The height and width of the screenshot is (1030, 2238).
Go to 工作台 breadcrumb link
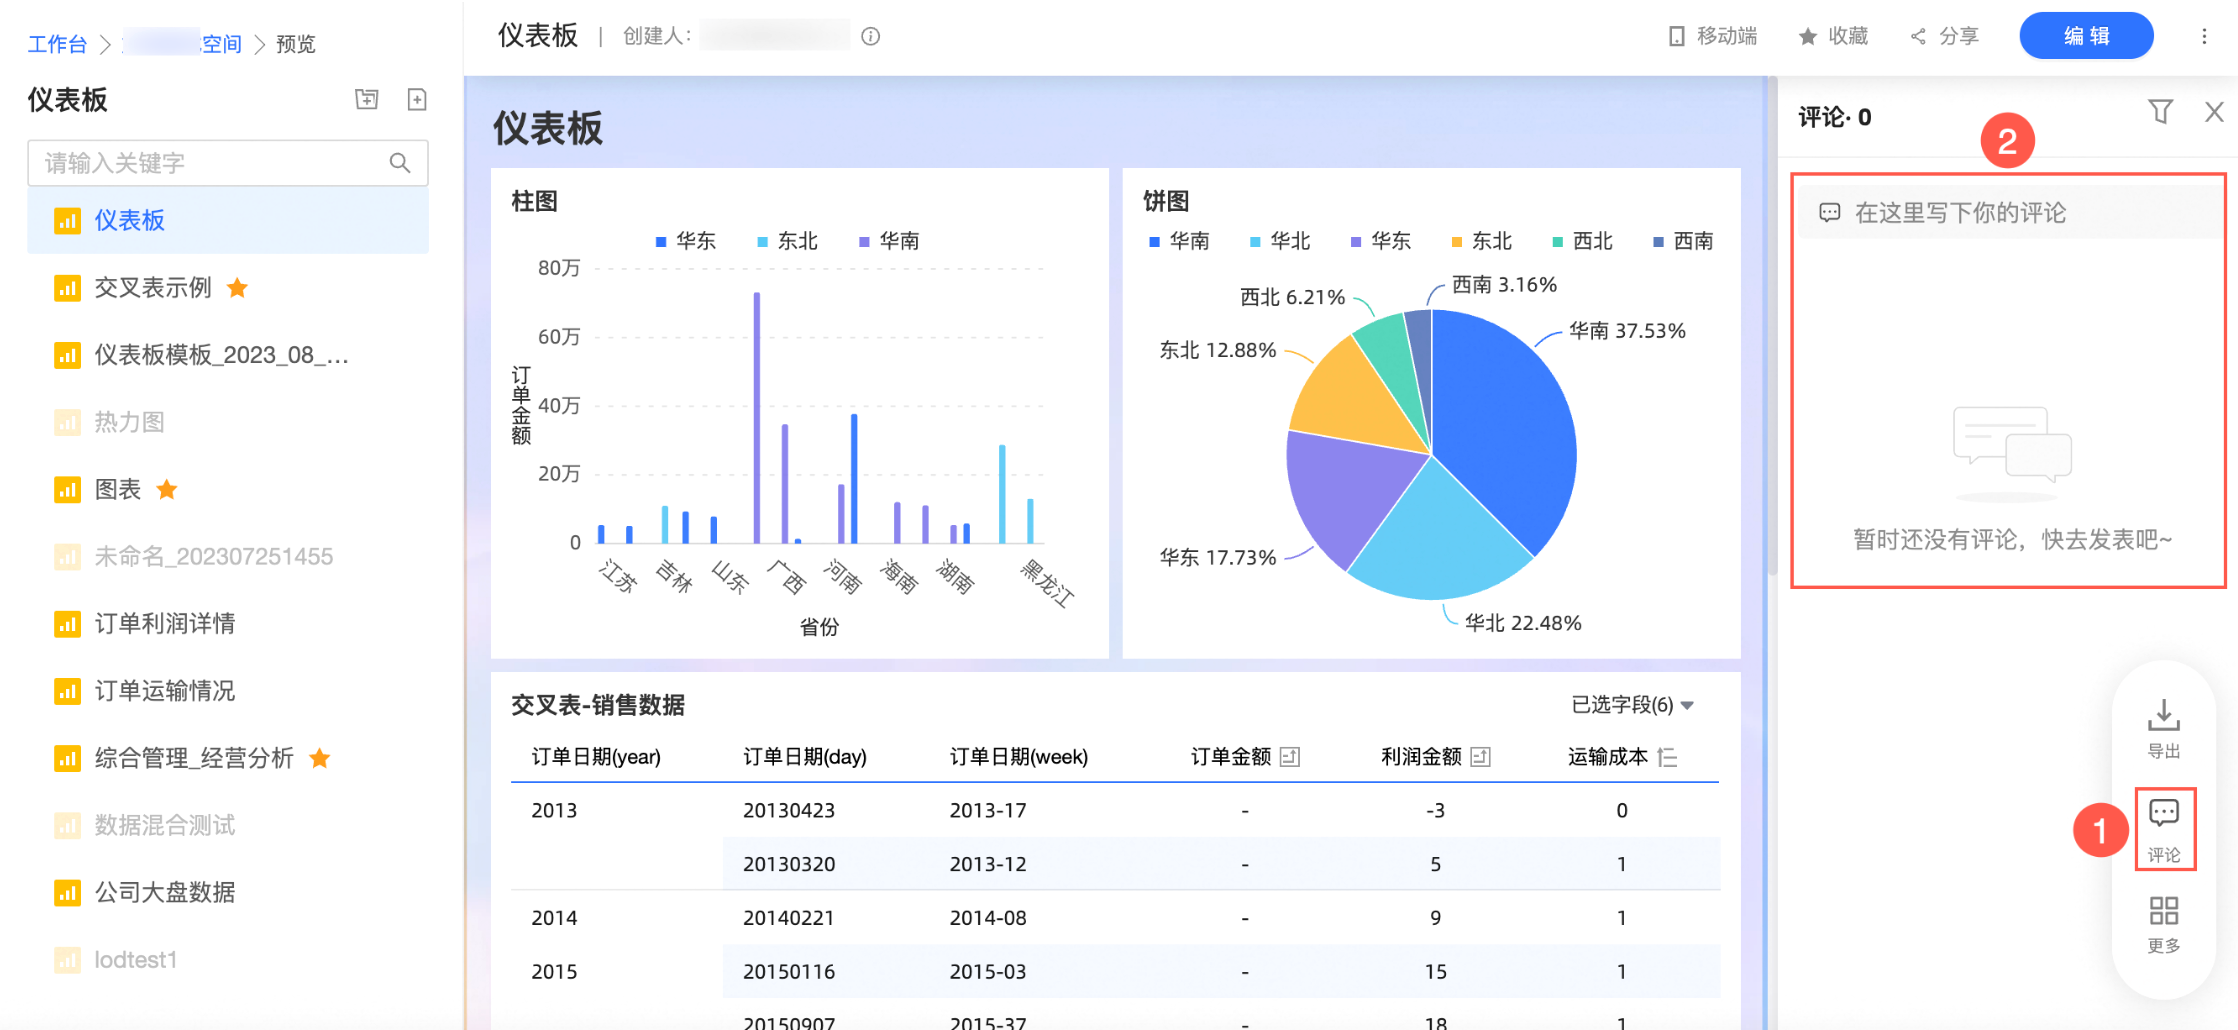[x=57, y=44]
